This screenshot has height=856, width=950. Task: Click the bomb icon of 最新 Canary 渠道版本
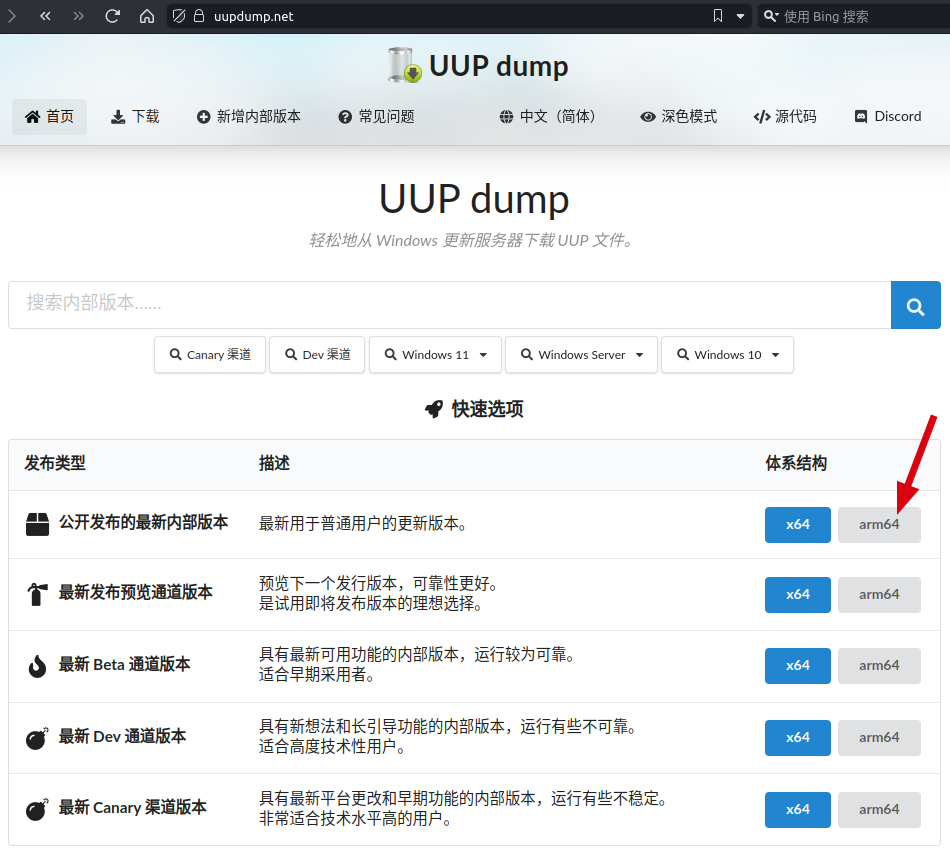click(37, 809)
